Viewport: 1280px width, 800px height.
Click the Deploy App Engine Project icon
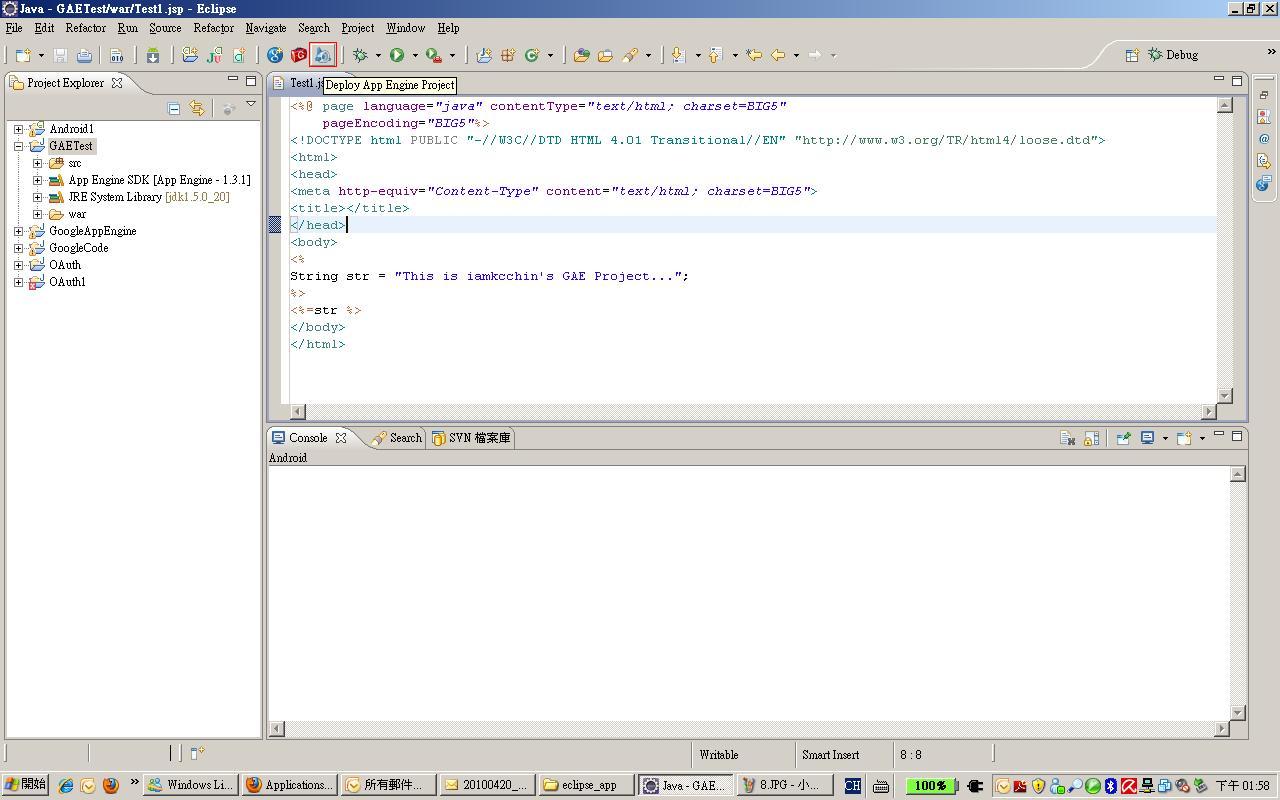tap(322, 55)
